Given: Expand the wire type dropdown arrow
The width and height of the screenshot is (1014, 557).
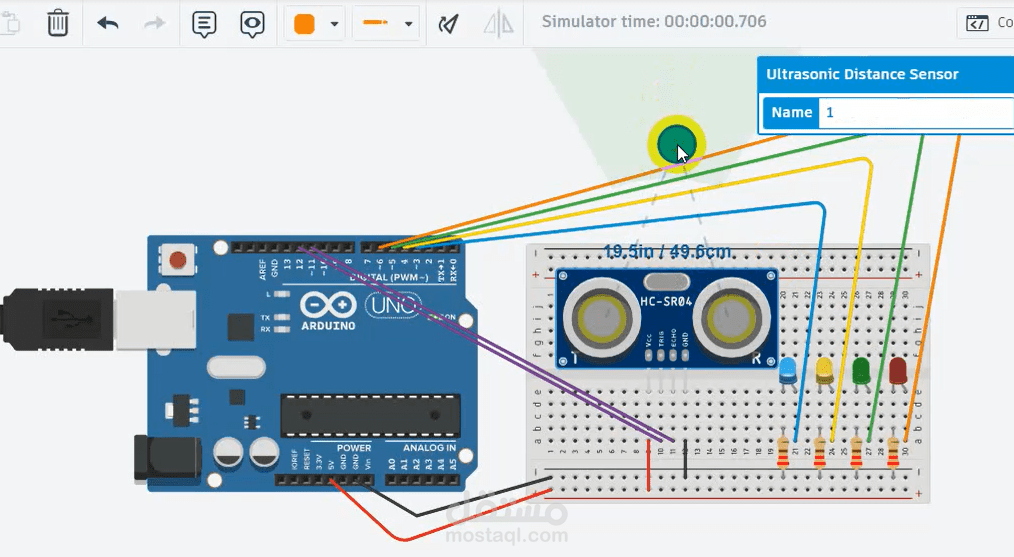Looking at the screenshot, I should (409, 25).
